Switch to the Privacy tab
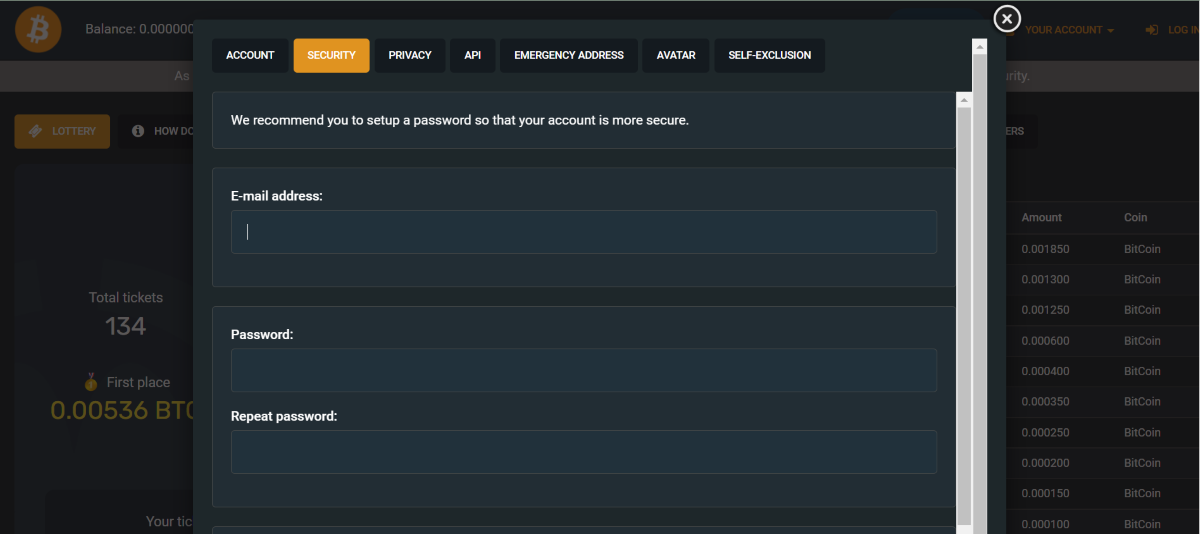The width and height of the screenshot is (1200, 534). point(410,56)
